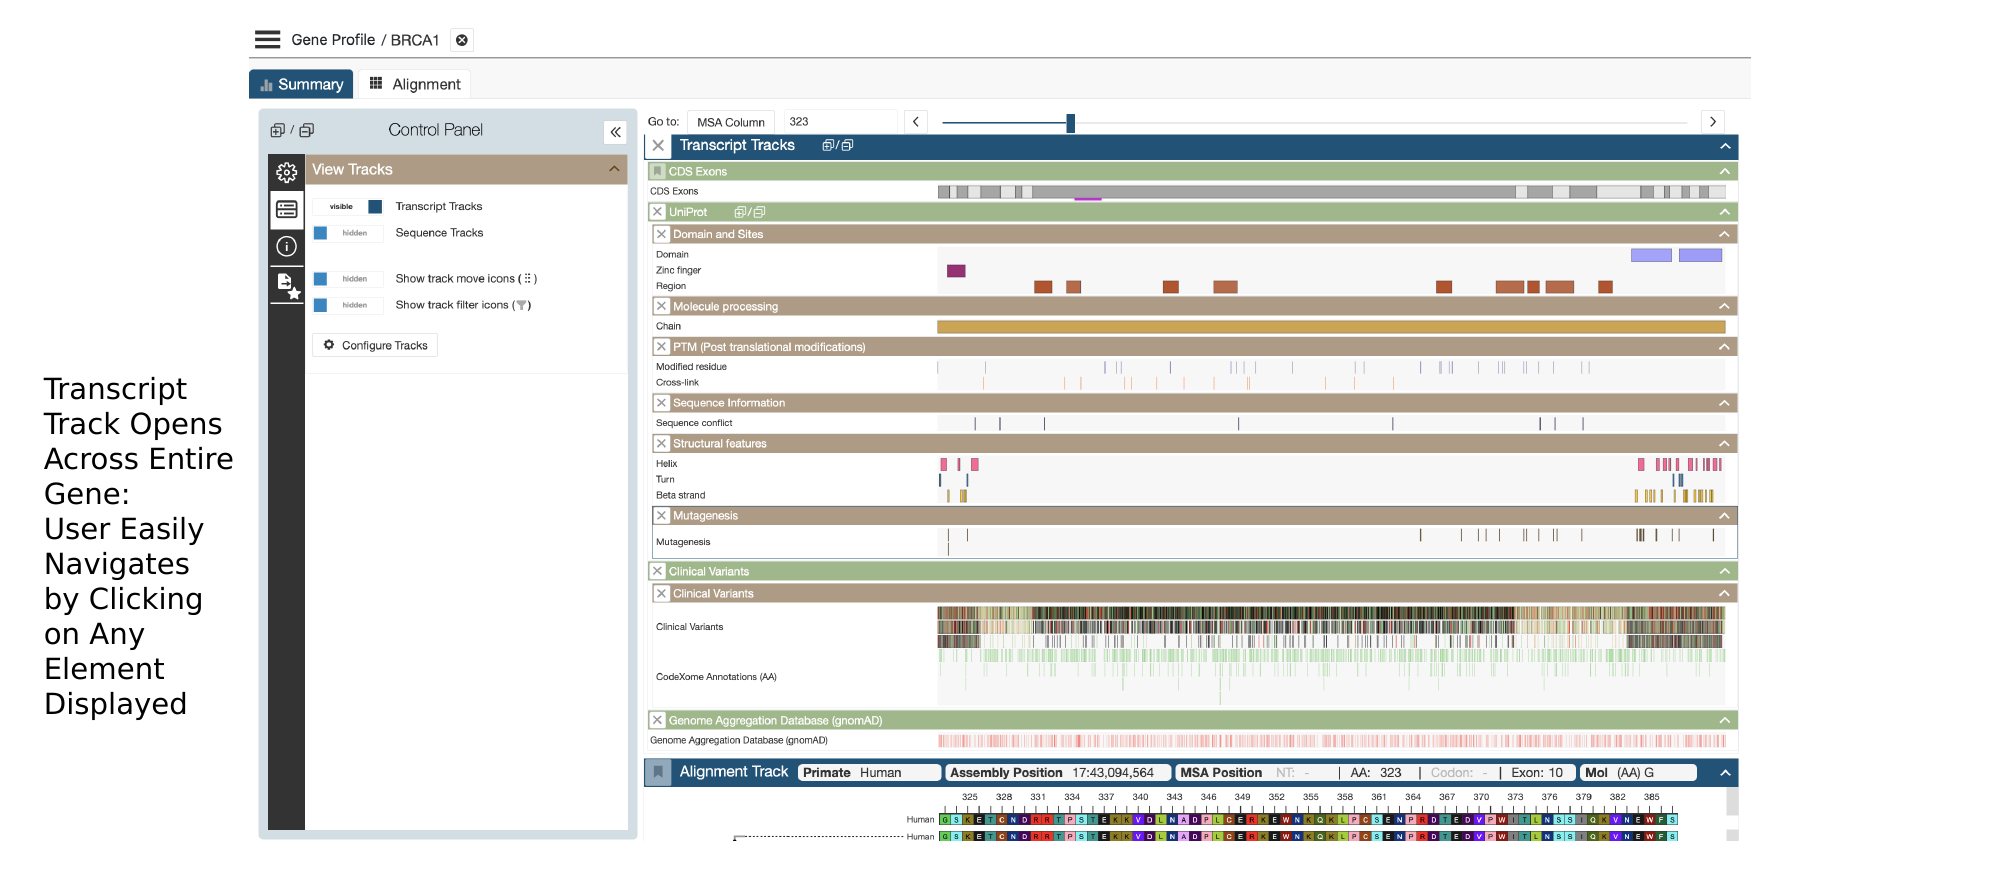Open the gear settings sidebar tab
2001x875 pixels.
(287, 172)
